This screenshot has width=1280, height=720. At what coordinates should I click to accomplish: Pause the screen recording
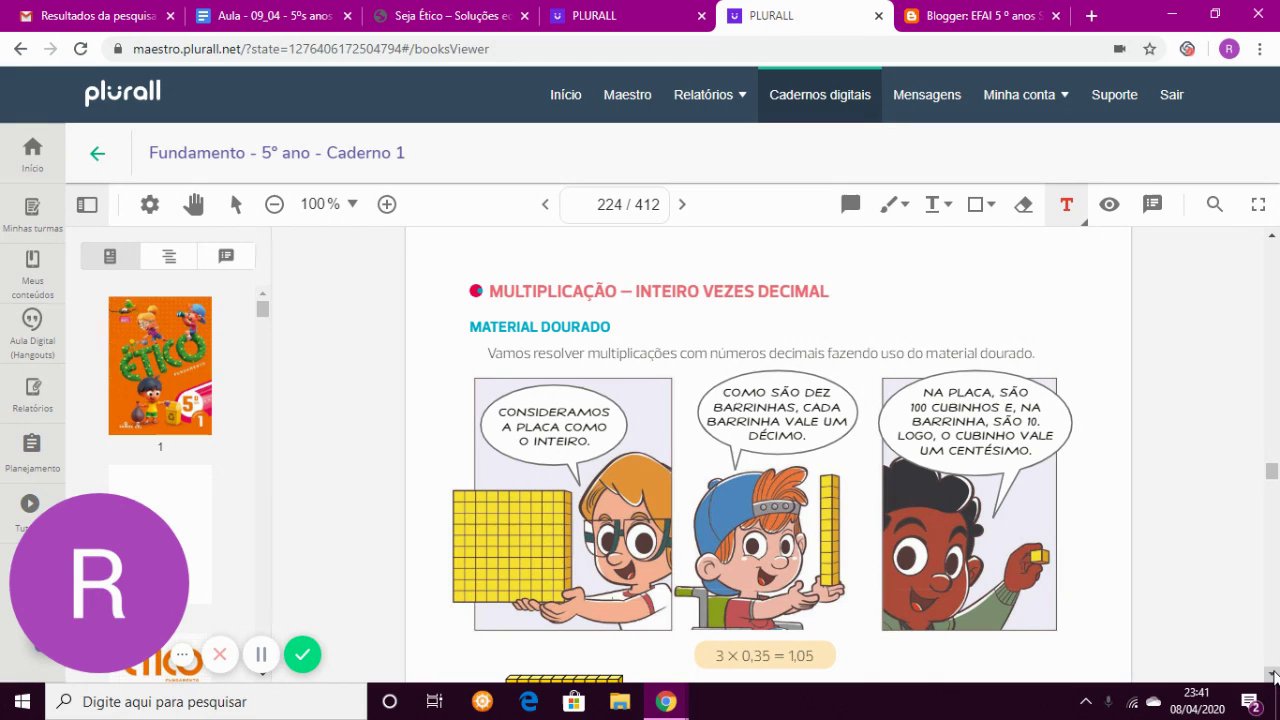point(261,655)
